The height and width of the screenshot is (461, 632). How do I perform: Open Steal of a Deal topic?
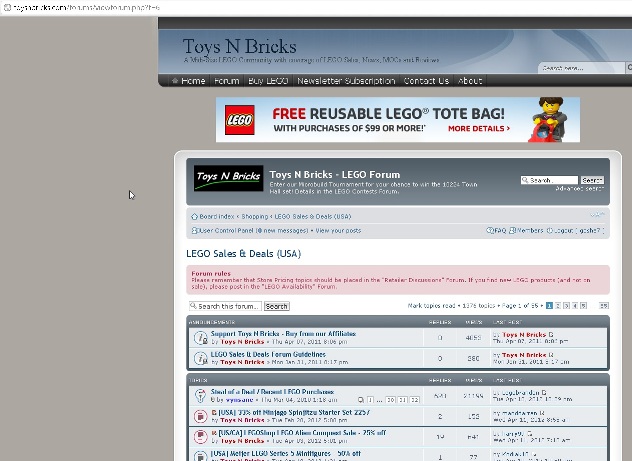(272, 392)
